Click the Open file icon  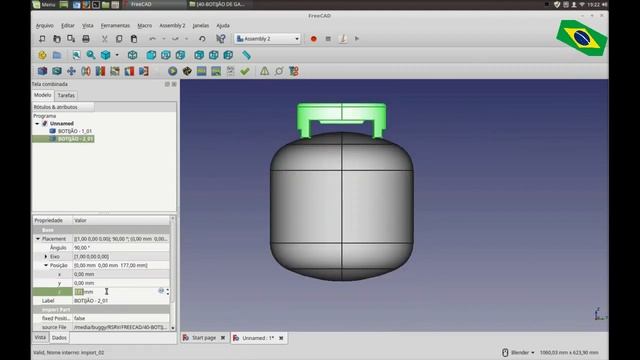(57, 39)
